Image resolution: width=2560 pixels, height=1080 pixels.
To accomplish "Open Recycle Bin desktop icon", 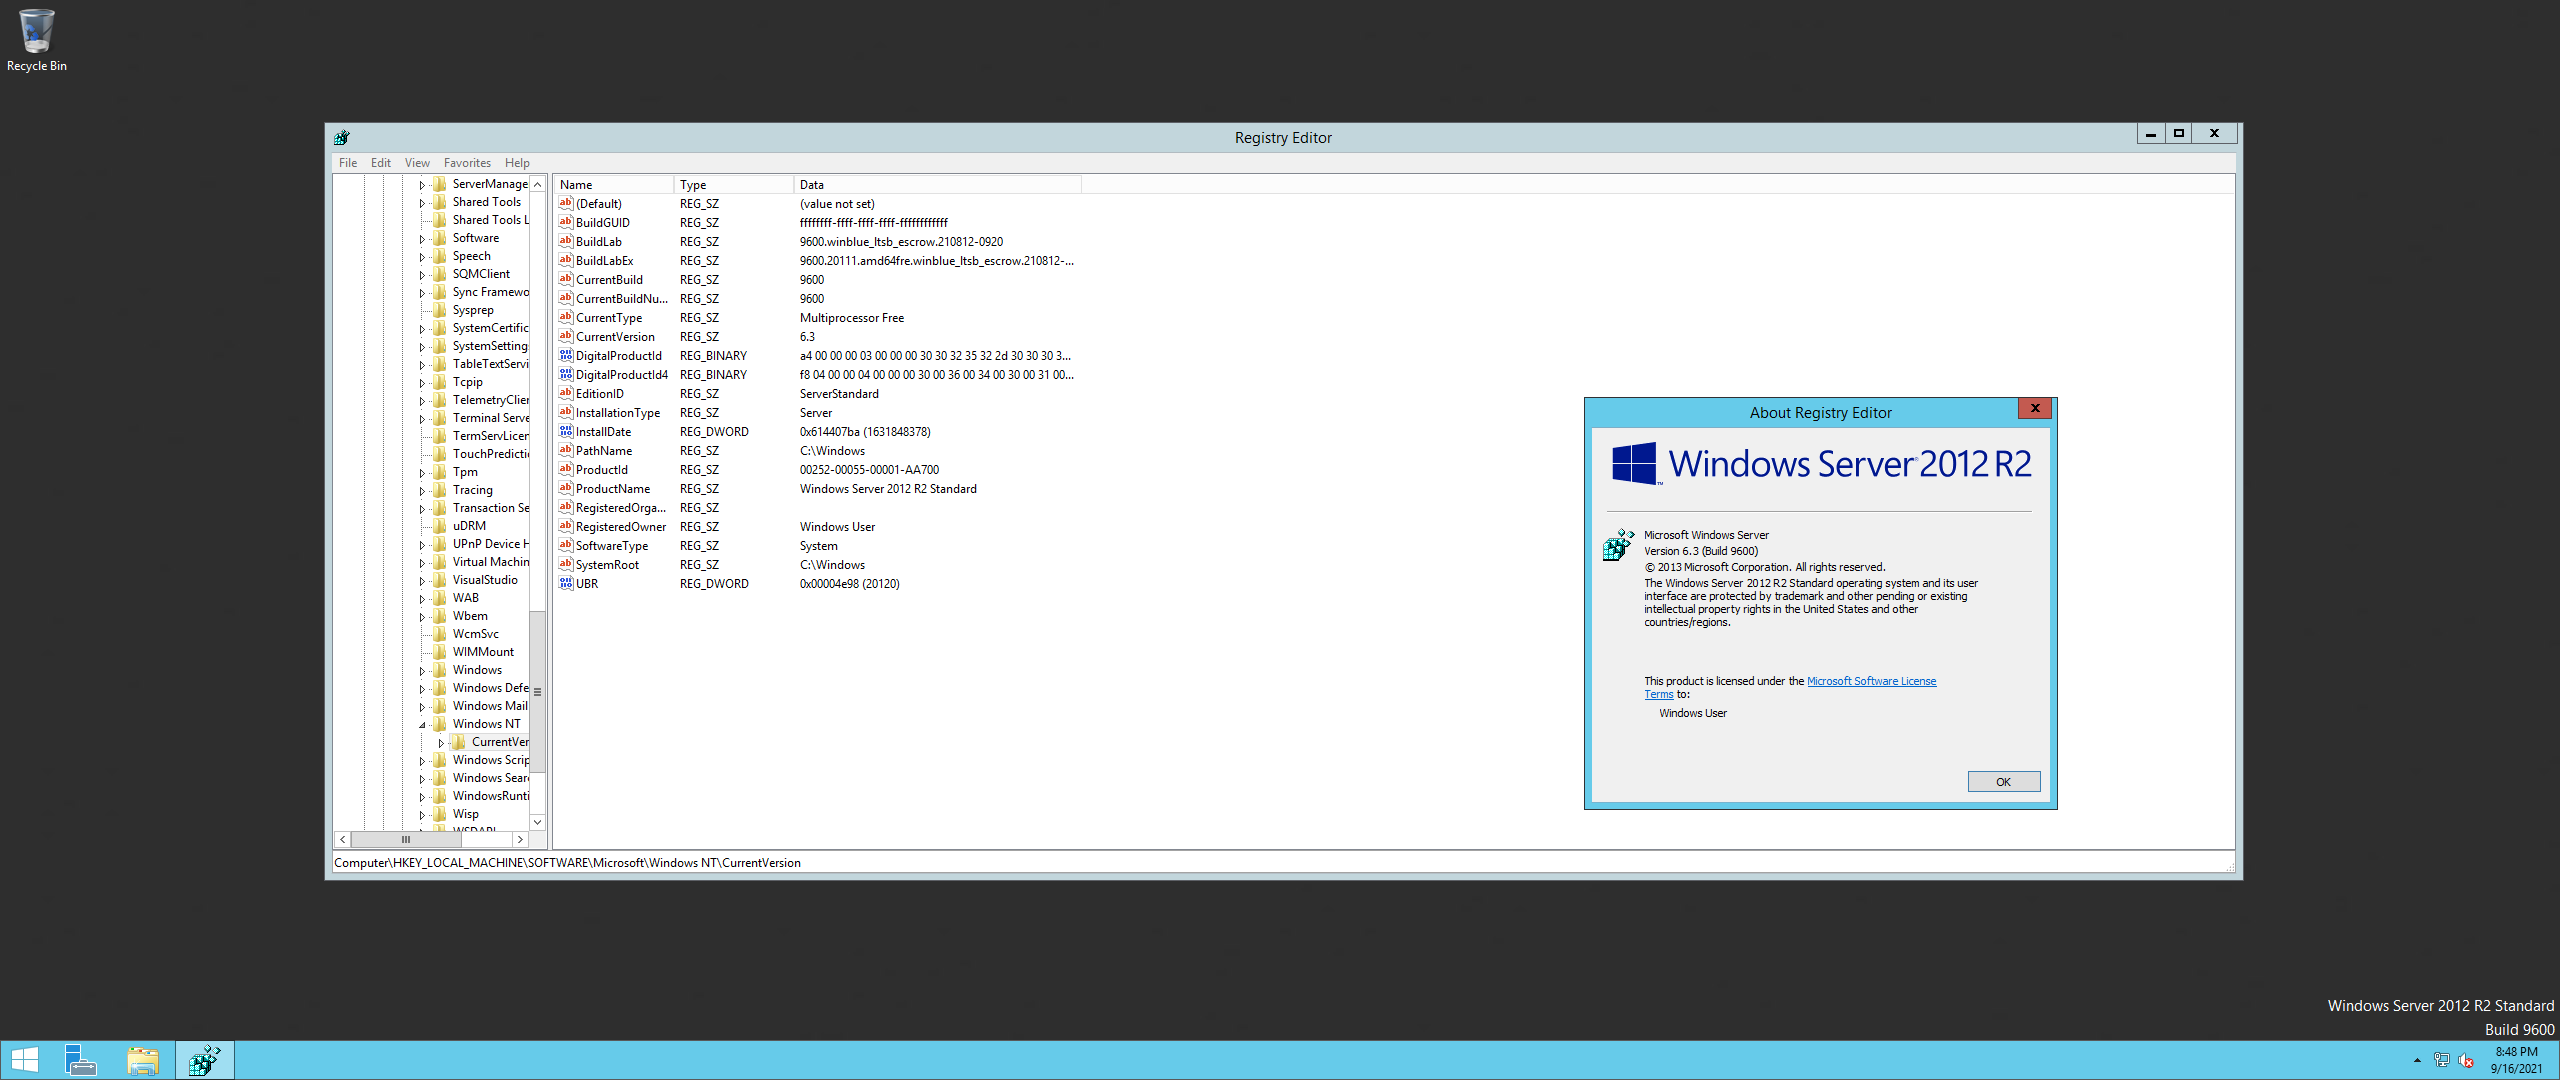I will (36, 41).
